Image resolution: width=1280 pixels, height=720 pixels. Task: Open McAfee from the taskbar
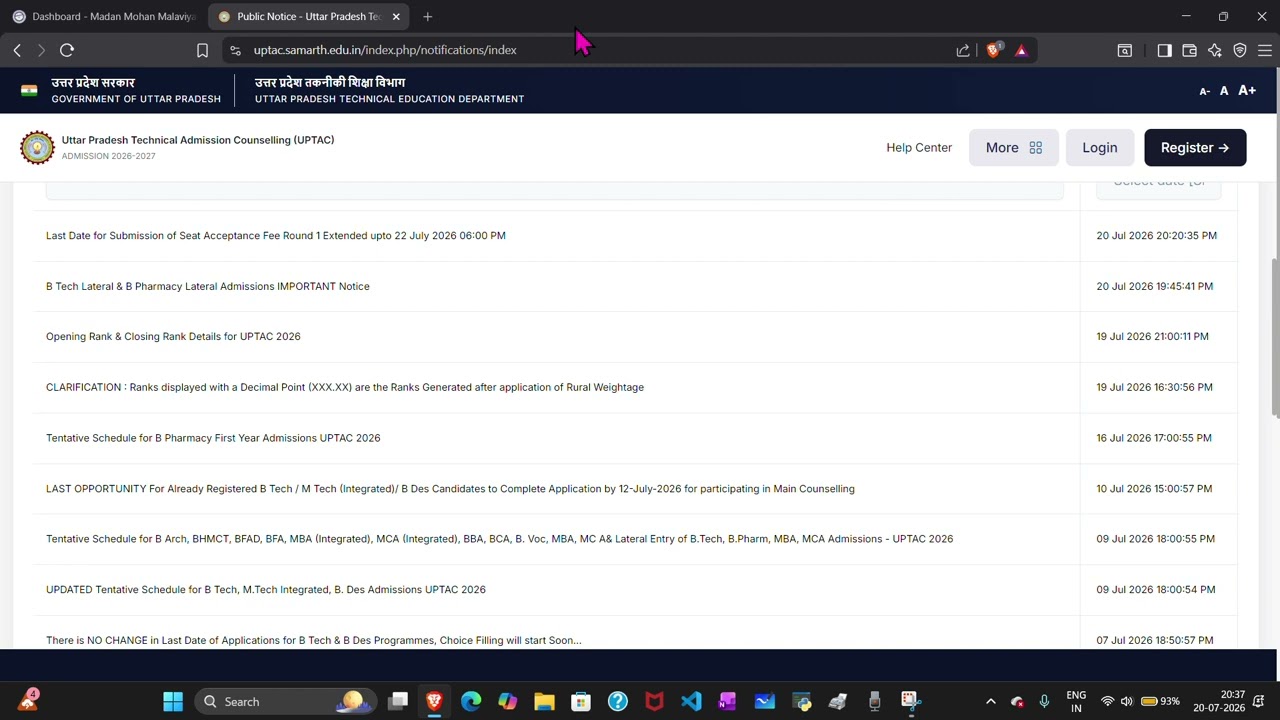(x=654, y=701)
